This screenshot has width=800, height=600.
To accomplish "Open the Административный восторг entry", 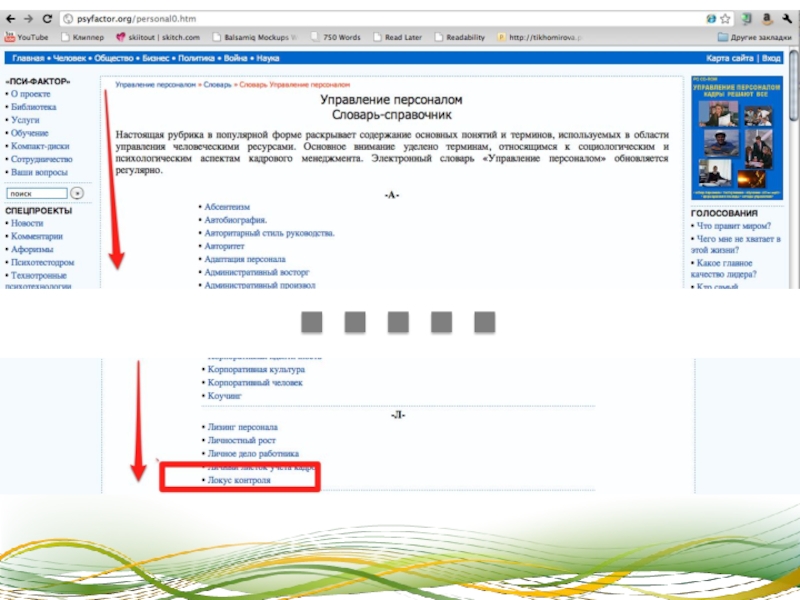I will [x=257, y=272].
